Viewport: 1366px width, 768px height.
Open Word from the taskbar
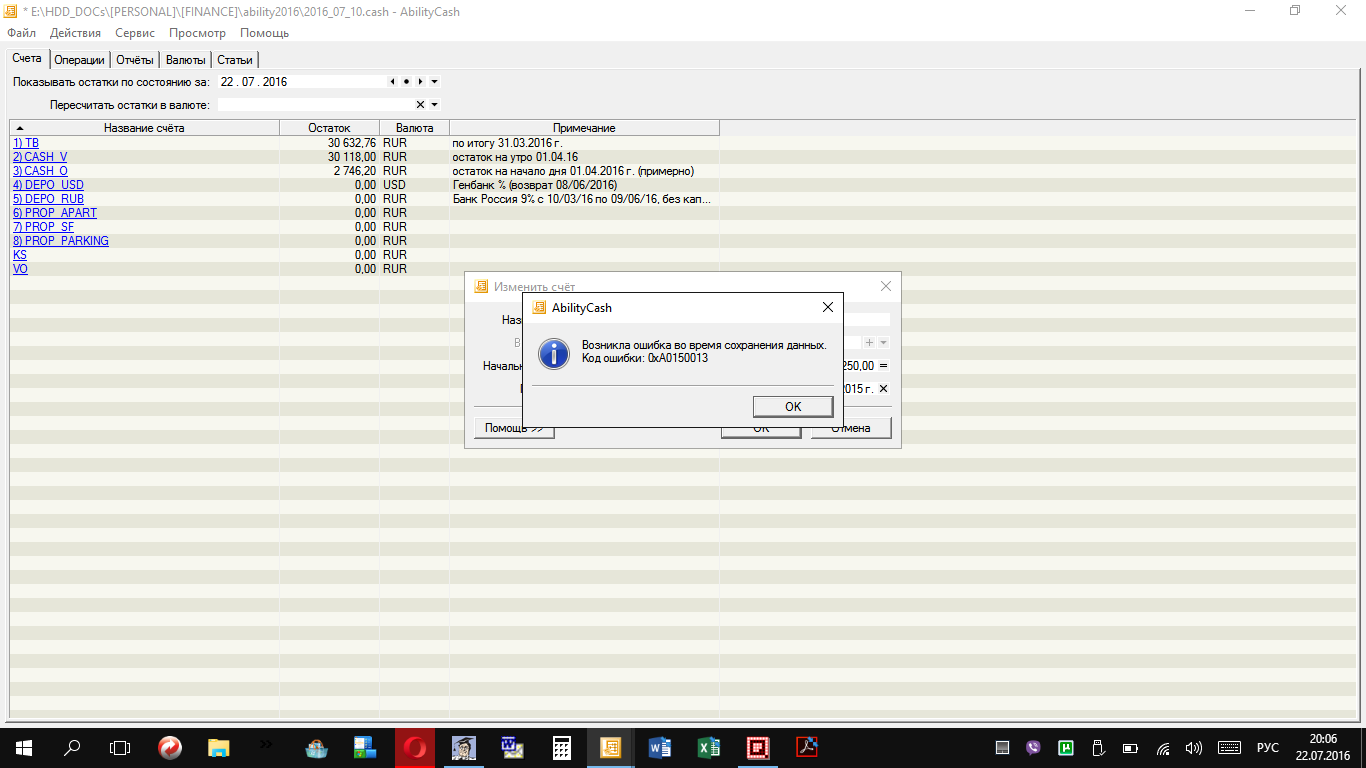[x=660, y=747]
